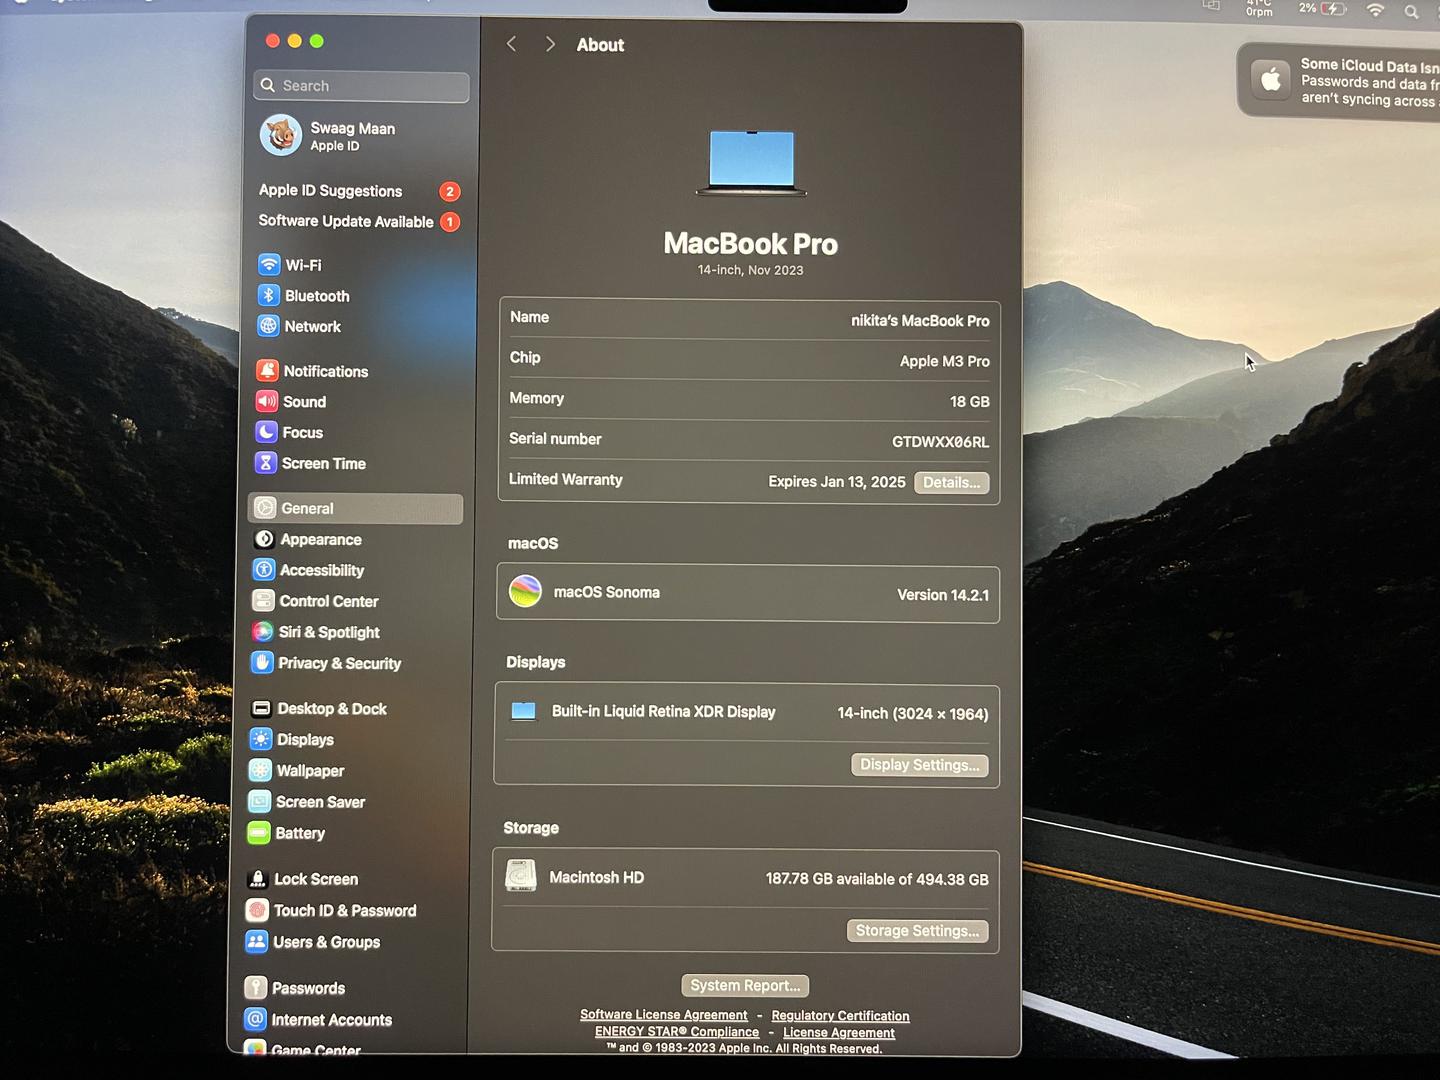Open Software Update Available item
This screenshot has height=1080, width=1440.
tap(359, 221)
